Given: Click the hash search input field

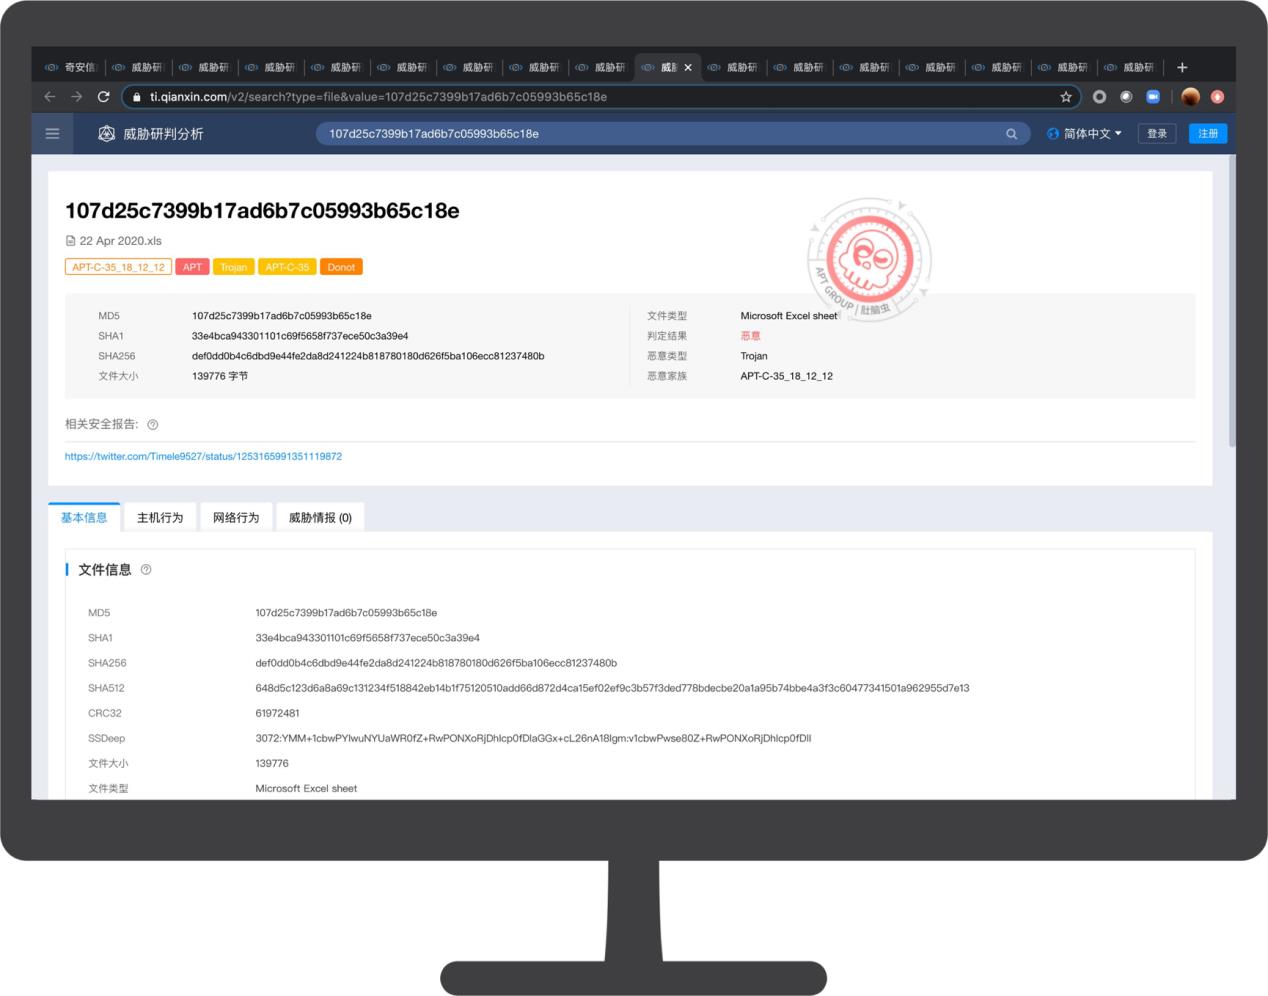Looking at the screenshot, I should [660, 134].
